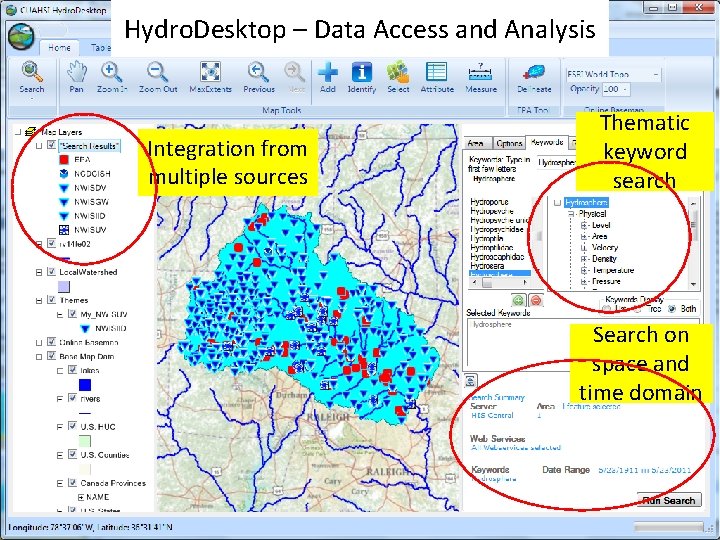Open the Options search tab

(x=509, y=143)
